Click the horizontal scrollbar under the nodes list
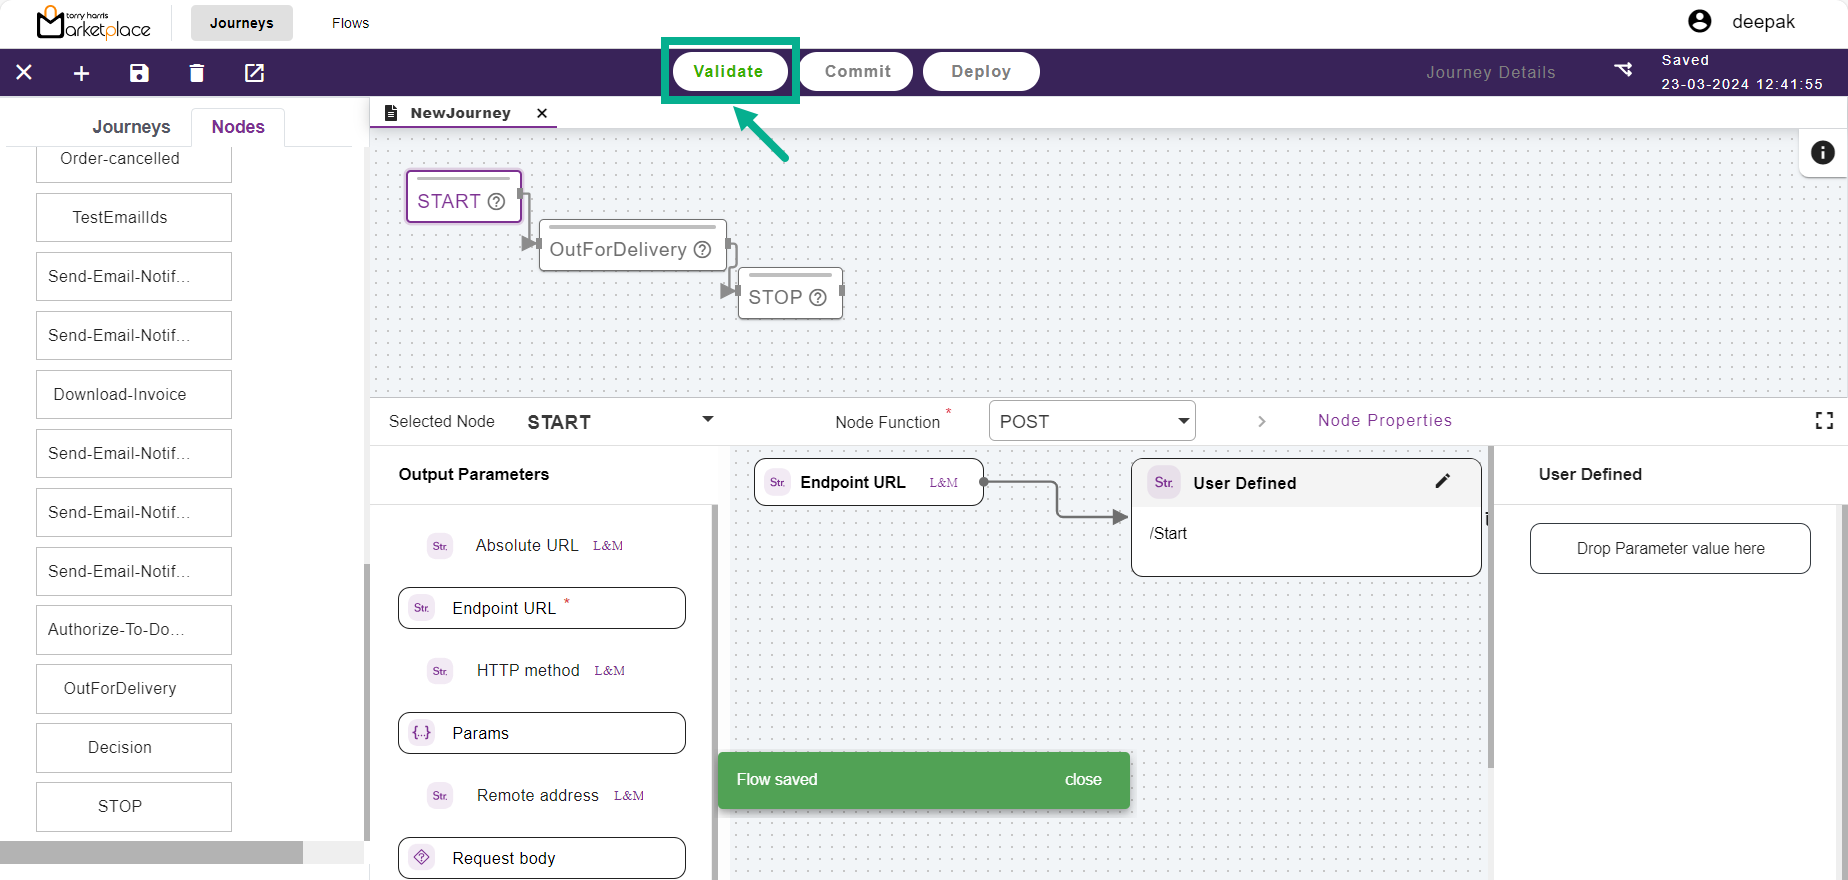 tap(151, 852)
